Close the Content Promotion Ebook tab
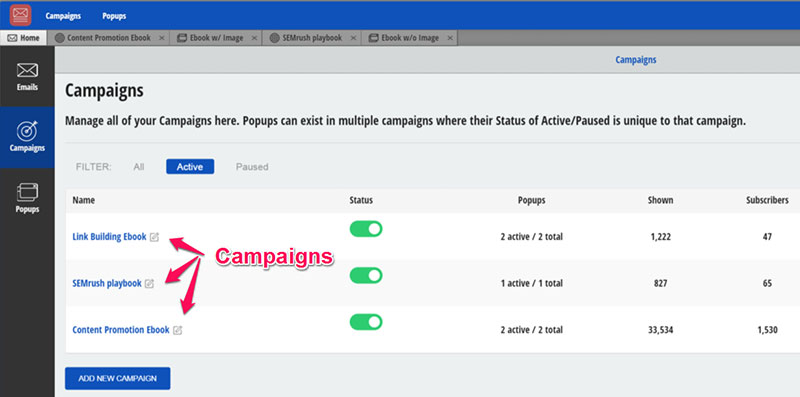 (x=161, y=38)
